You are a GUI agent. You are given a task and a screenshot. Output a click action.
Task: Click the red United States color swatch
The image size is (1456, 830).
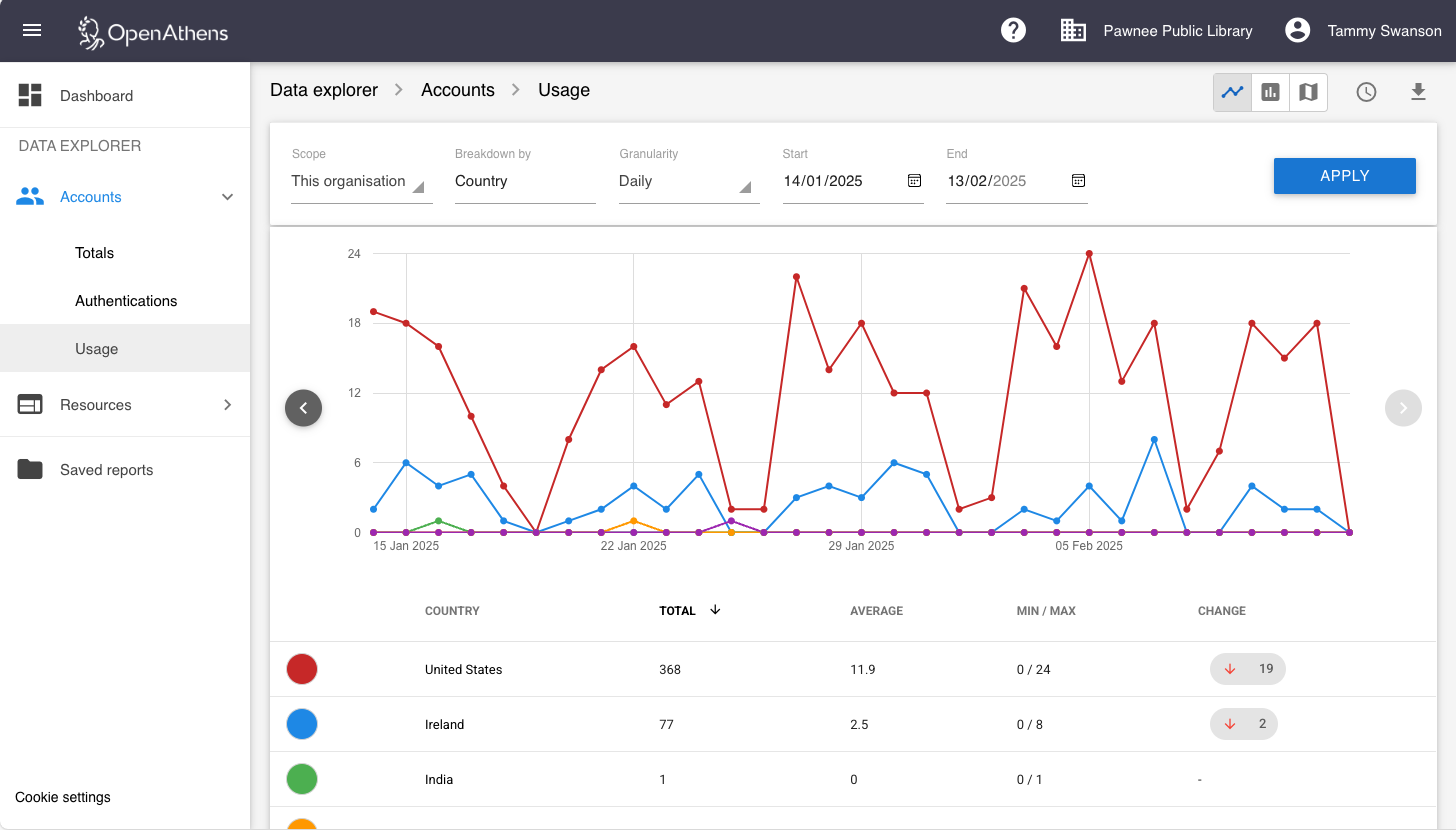pos(302,669)
